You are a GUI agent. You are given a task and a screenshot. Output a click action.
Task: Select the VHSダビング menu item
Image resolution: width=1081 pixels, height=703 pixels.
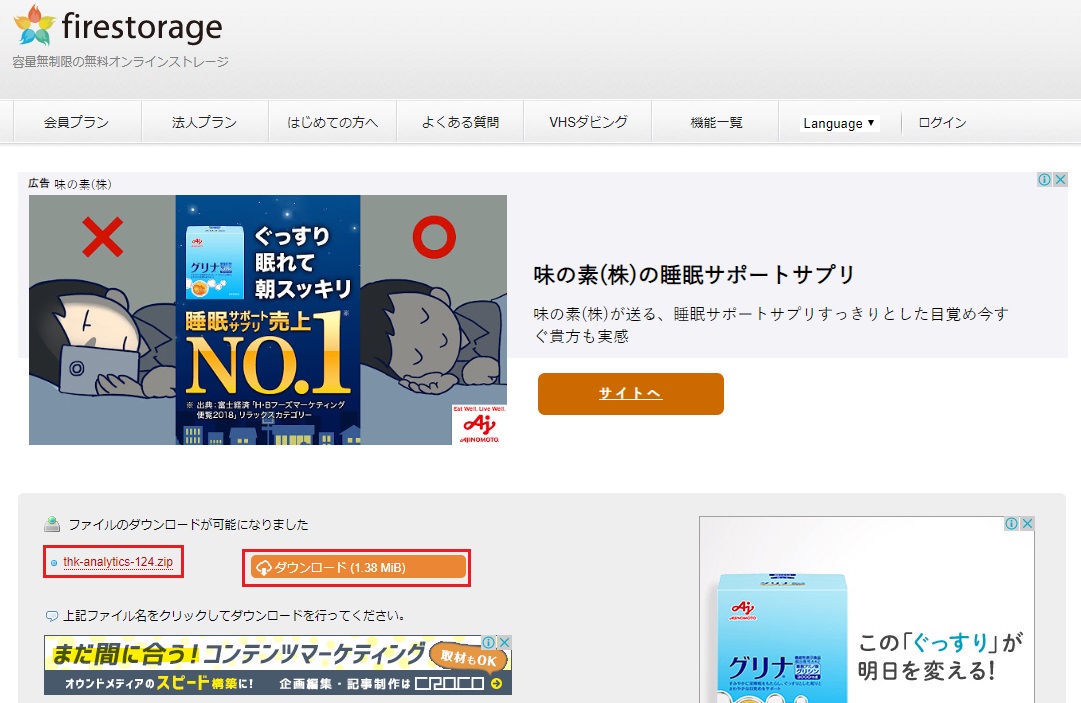point(588,122)
